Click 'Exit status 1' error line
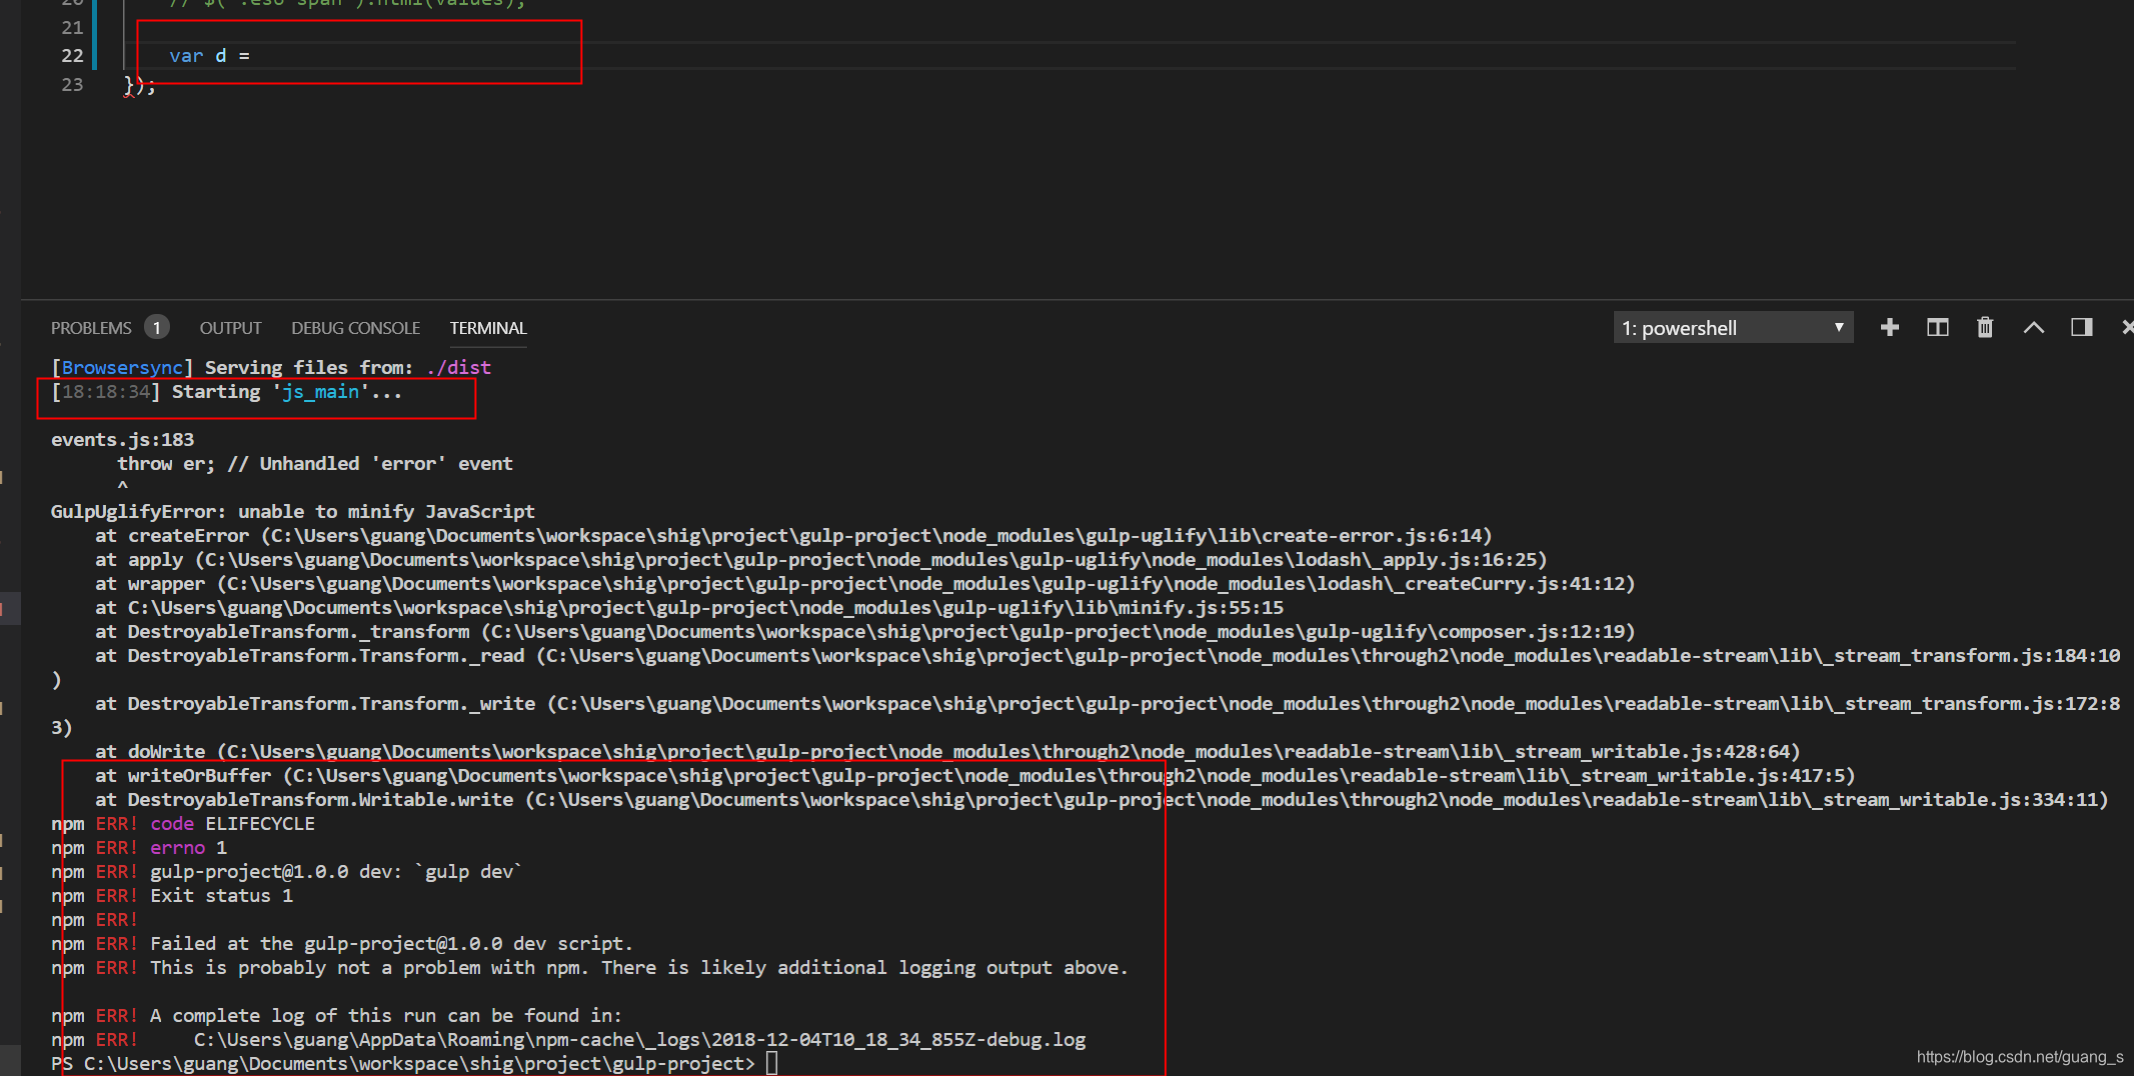The image size is (2134, 1076). (221, 895)
